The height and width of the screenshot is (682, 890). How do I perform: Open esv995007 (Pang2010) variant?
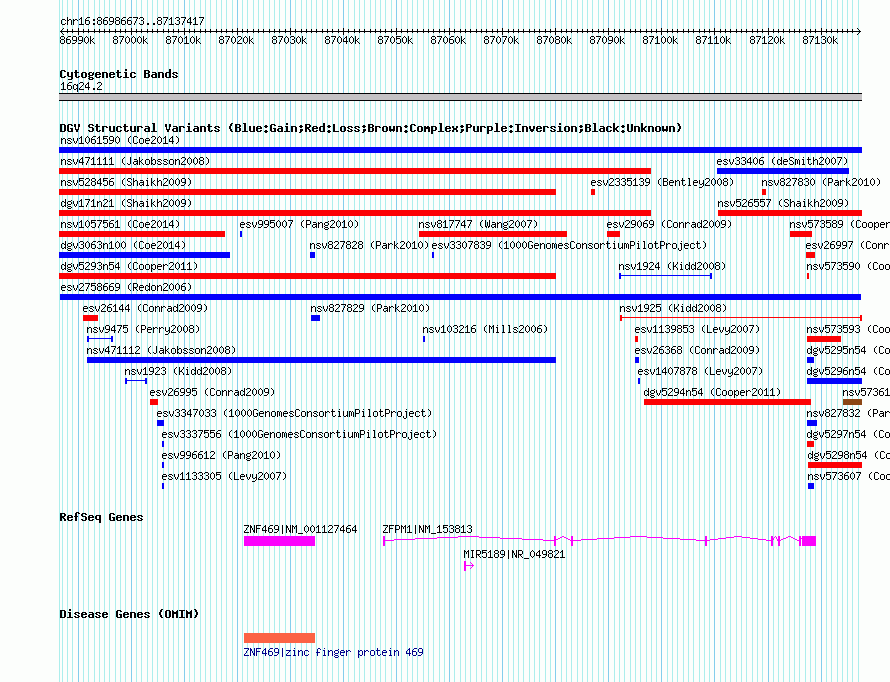tap(299, 224)
